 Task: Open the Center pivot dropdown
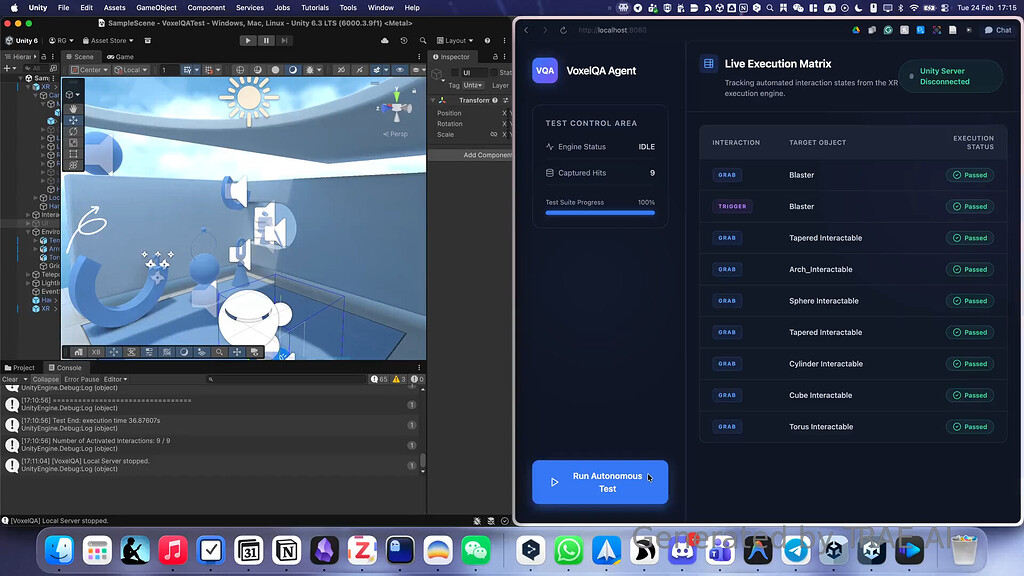click(x=89, y=70)
